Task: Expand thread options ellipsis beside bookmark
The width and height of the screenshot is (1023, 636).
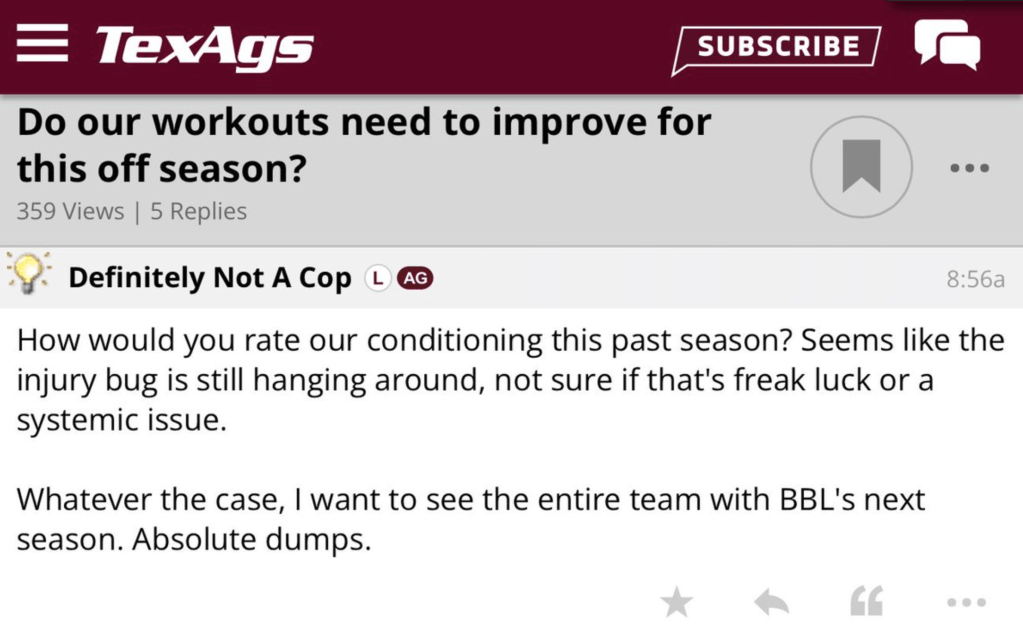Action: click(x=968, y=168)
